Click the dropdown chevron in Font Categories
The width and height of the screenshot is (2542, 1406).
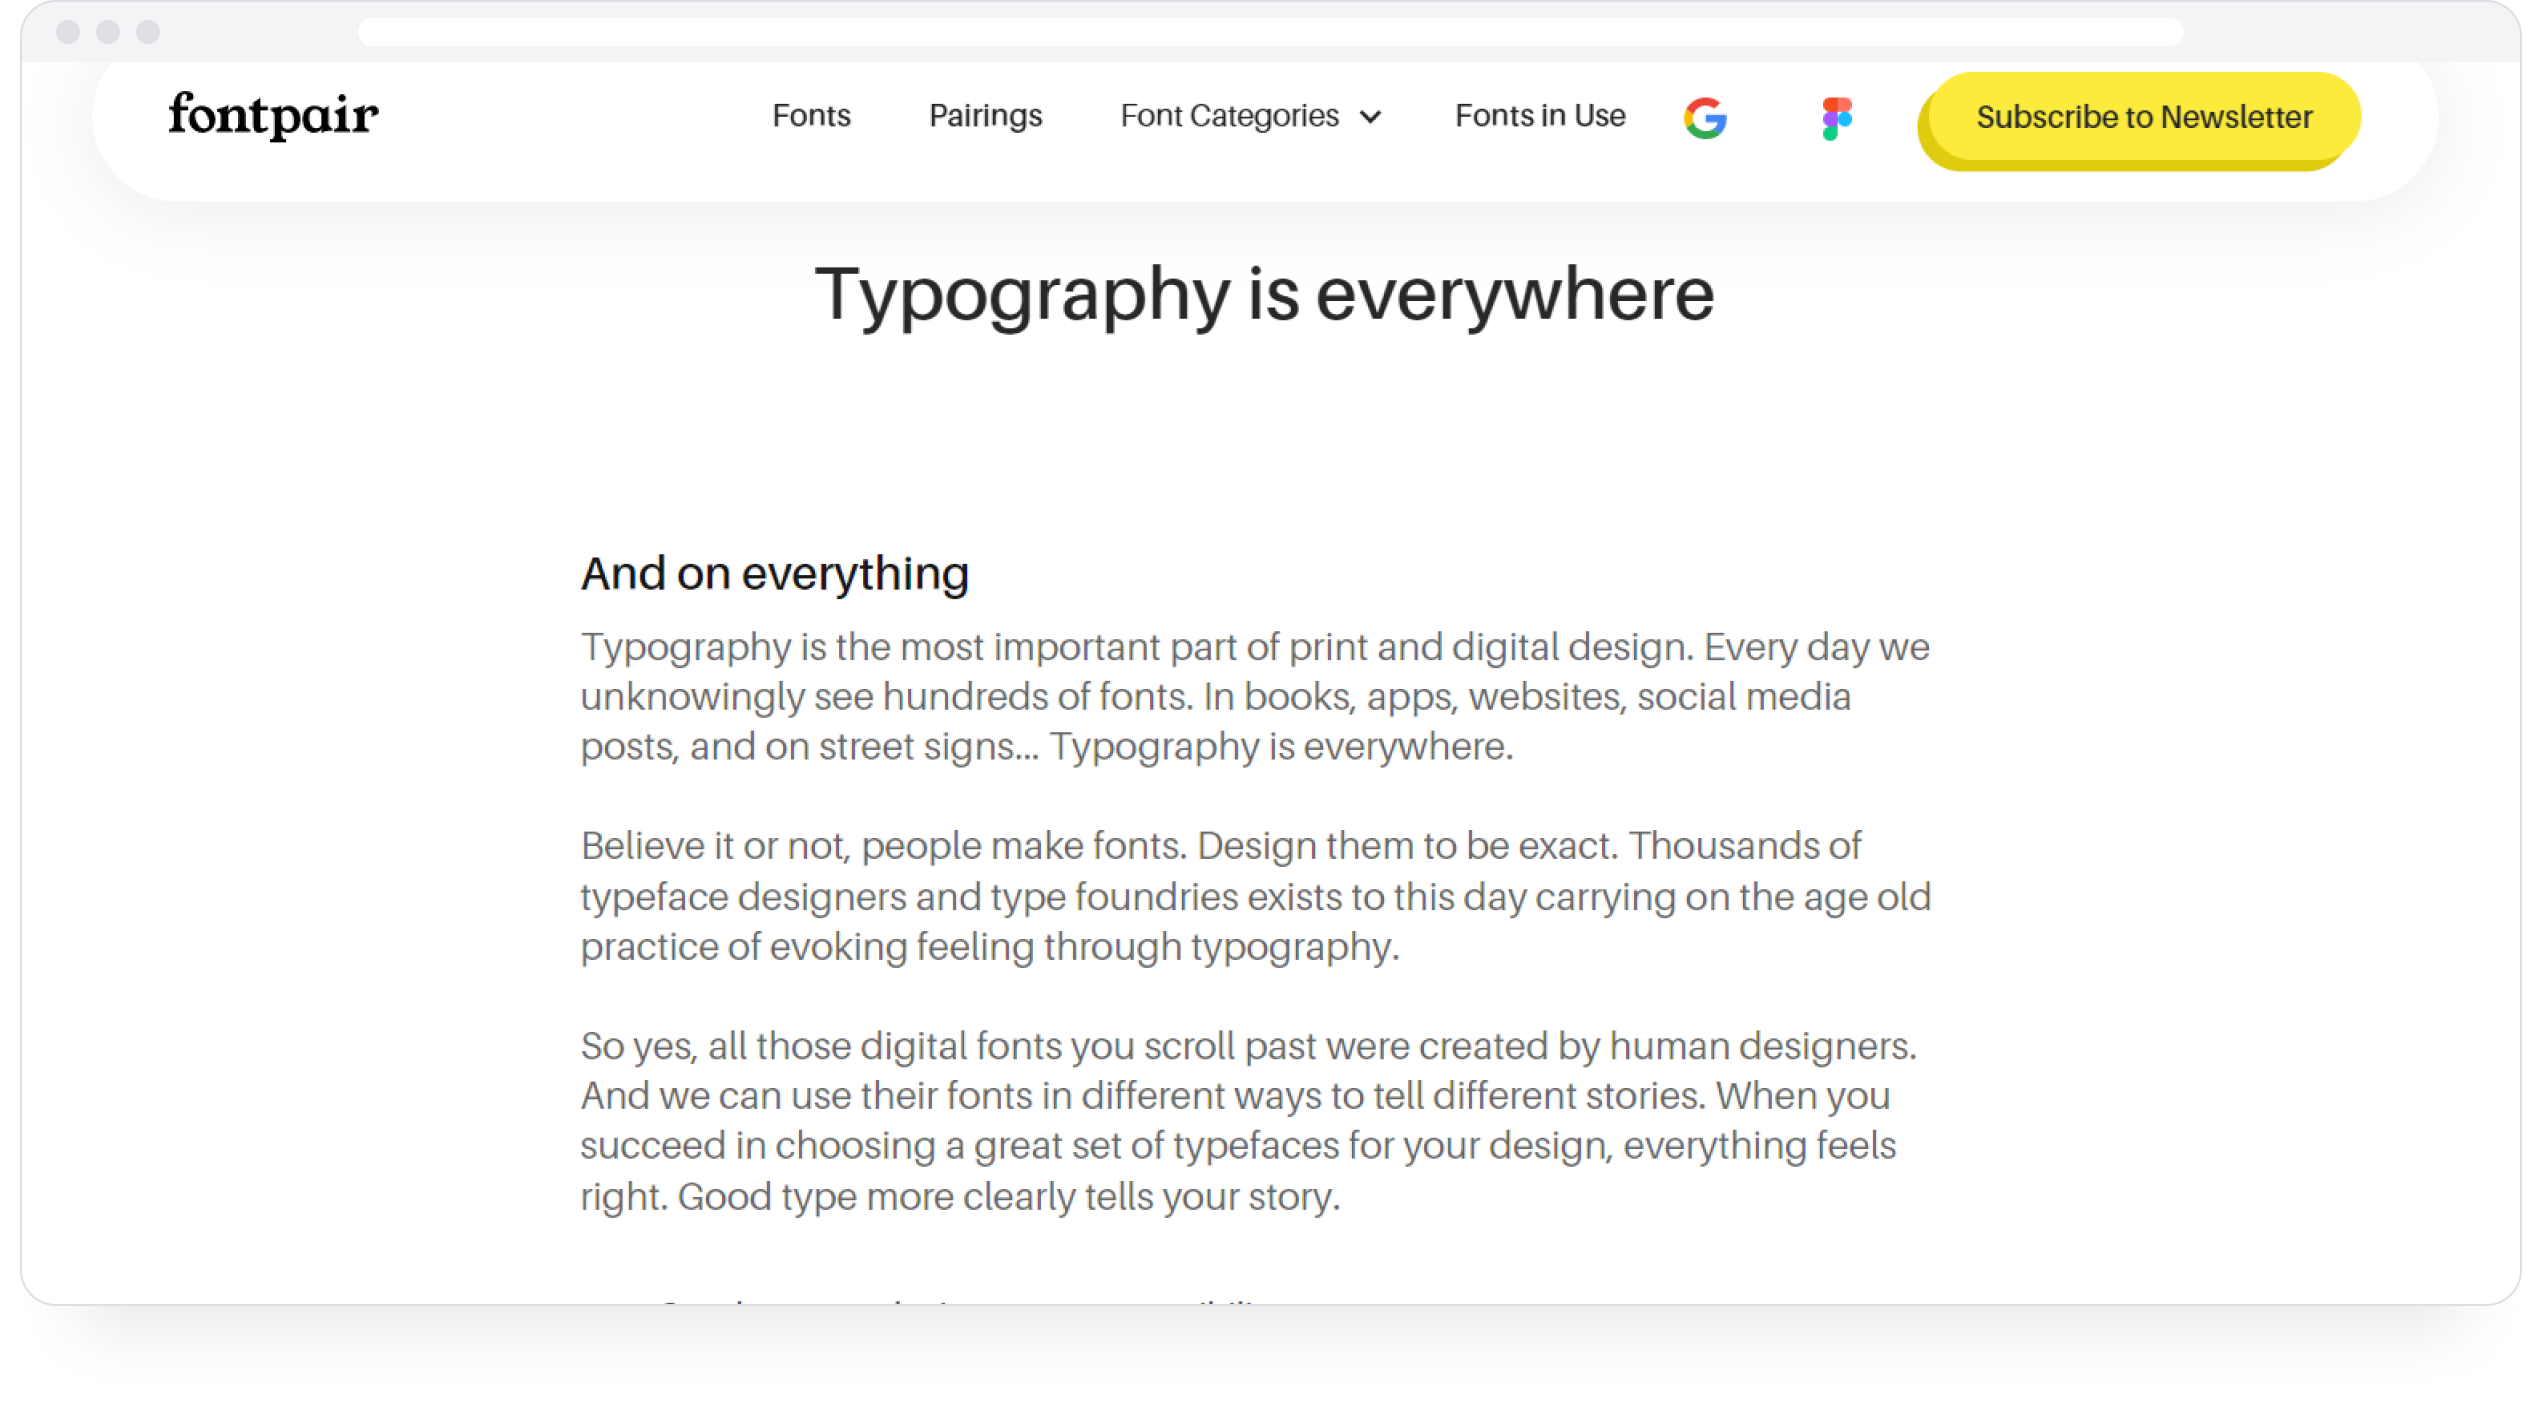(x=1373, y=118)
